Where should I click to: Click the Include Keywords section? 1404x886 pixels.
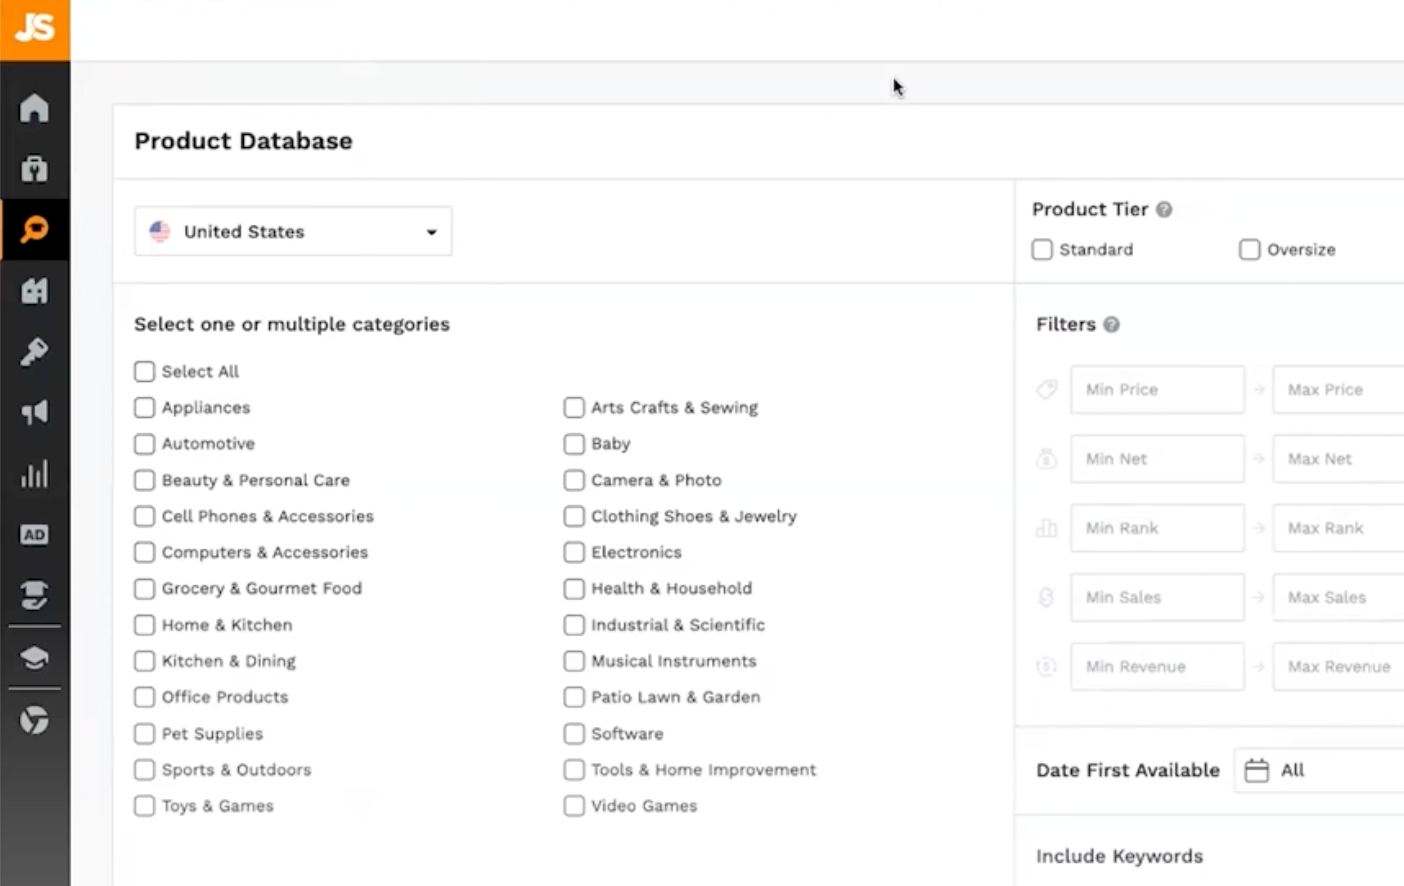pos(1118,856)
